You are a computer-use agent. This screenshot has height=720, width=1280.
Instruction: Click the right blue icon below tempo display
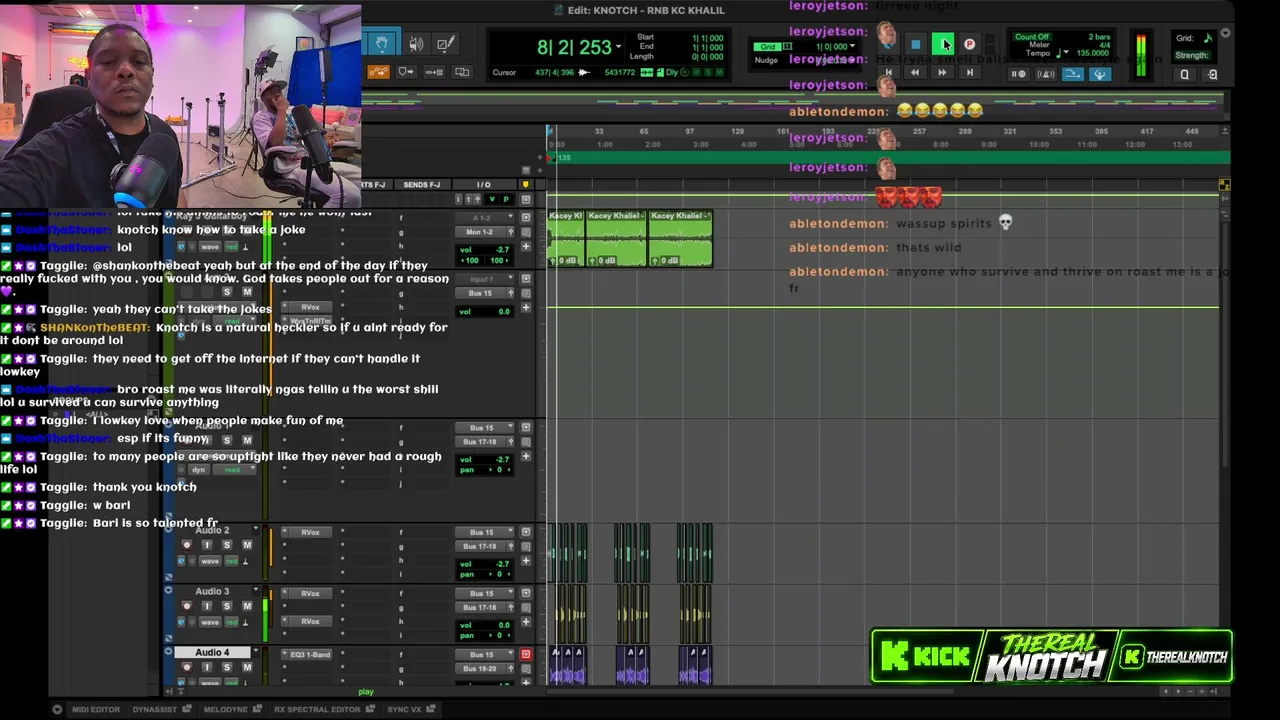1099,74
